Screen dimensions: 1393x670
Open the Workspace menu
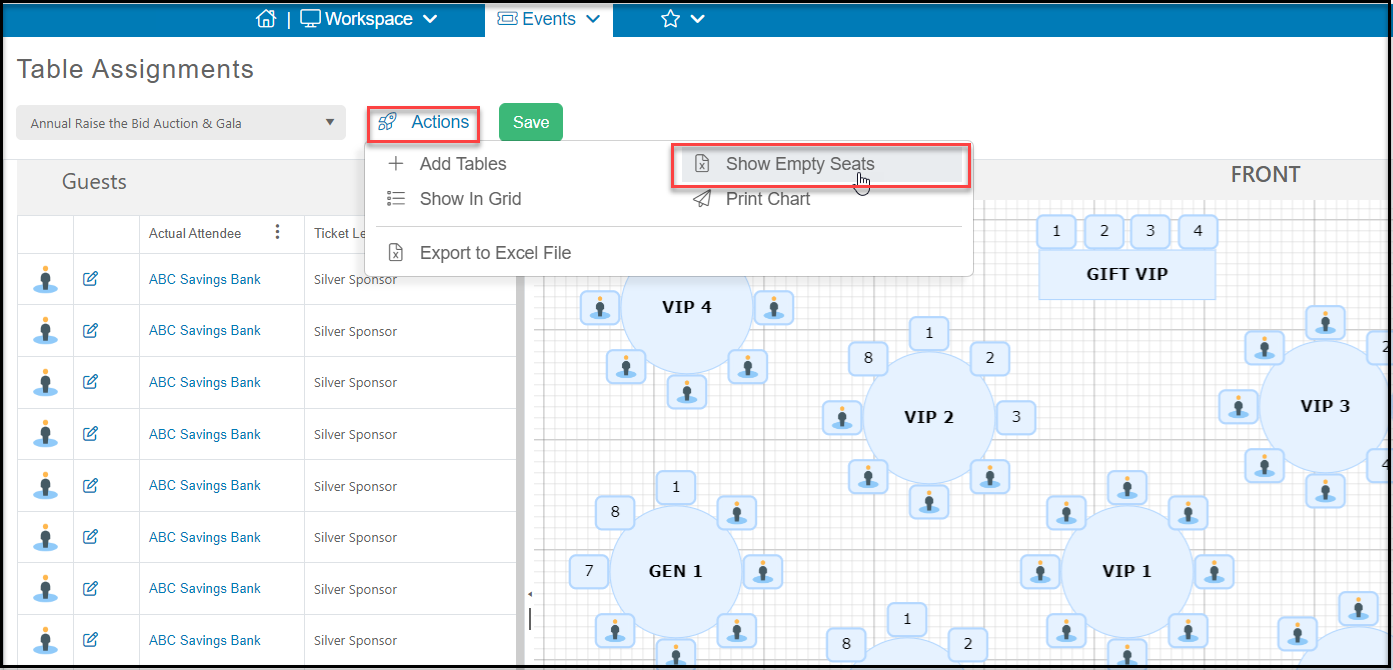pyautogui.click(x=369, y=19)
